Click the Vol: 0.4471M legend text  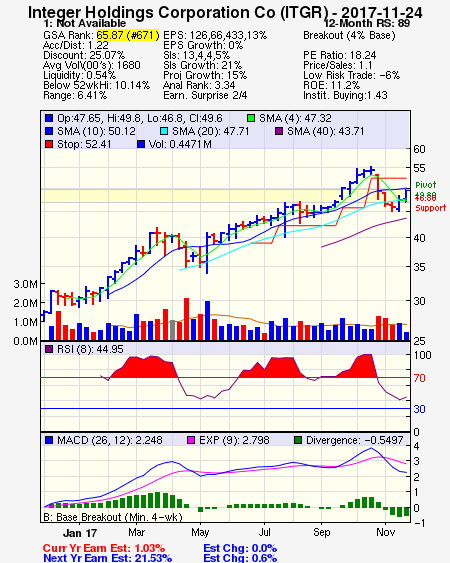click(x=180, y=144)
